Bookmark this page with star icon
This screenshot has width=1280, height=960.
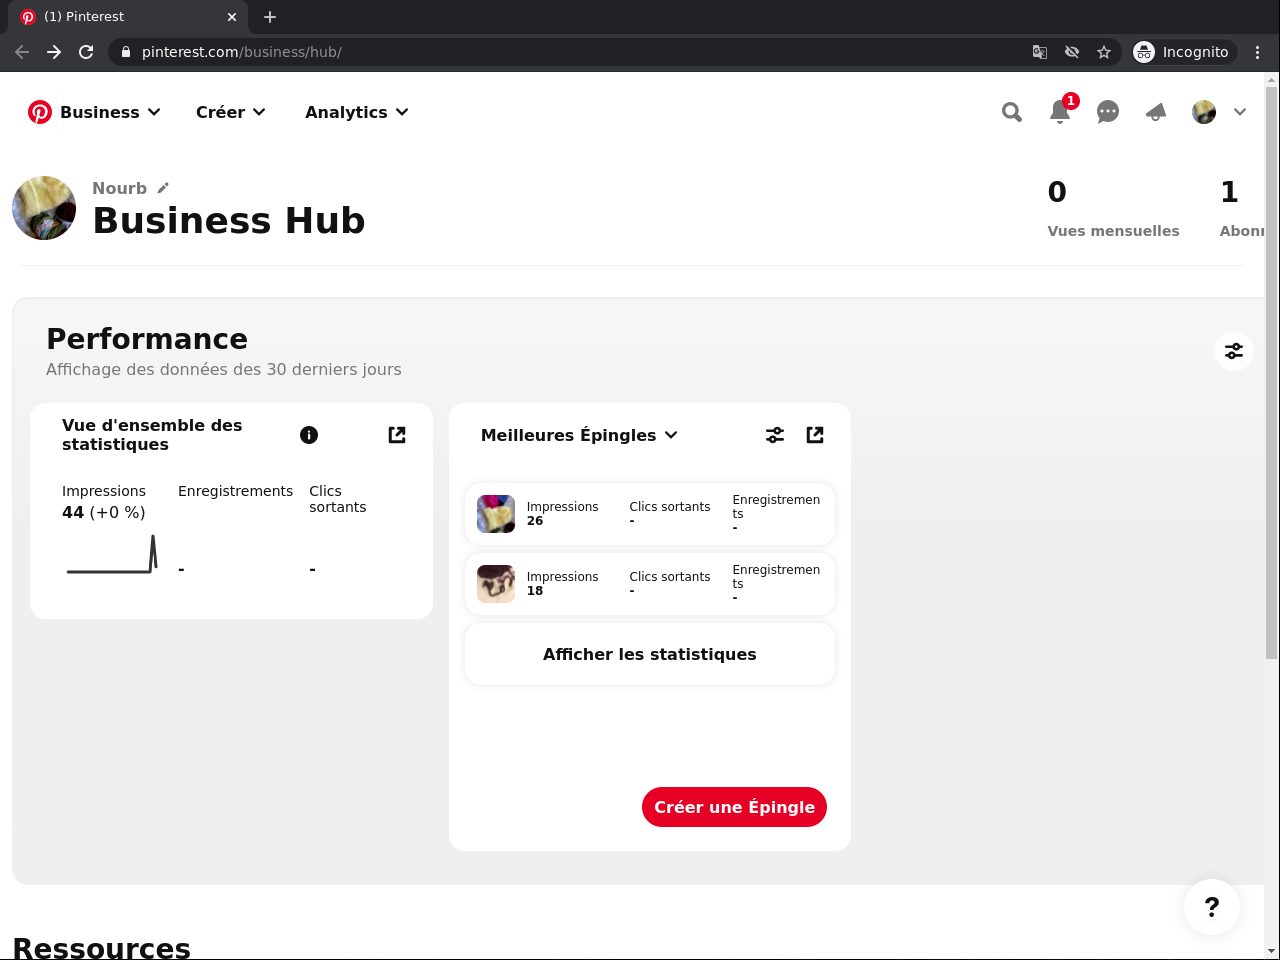click(1104, 52)
